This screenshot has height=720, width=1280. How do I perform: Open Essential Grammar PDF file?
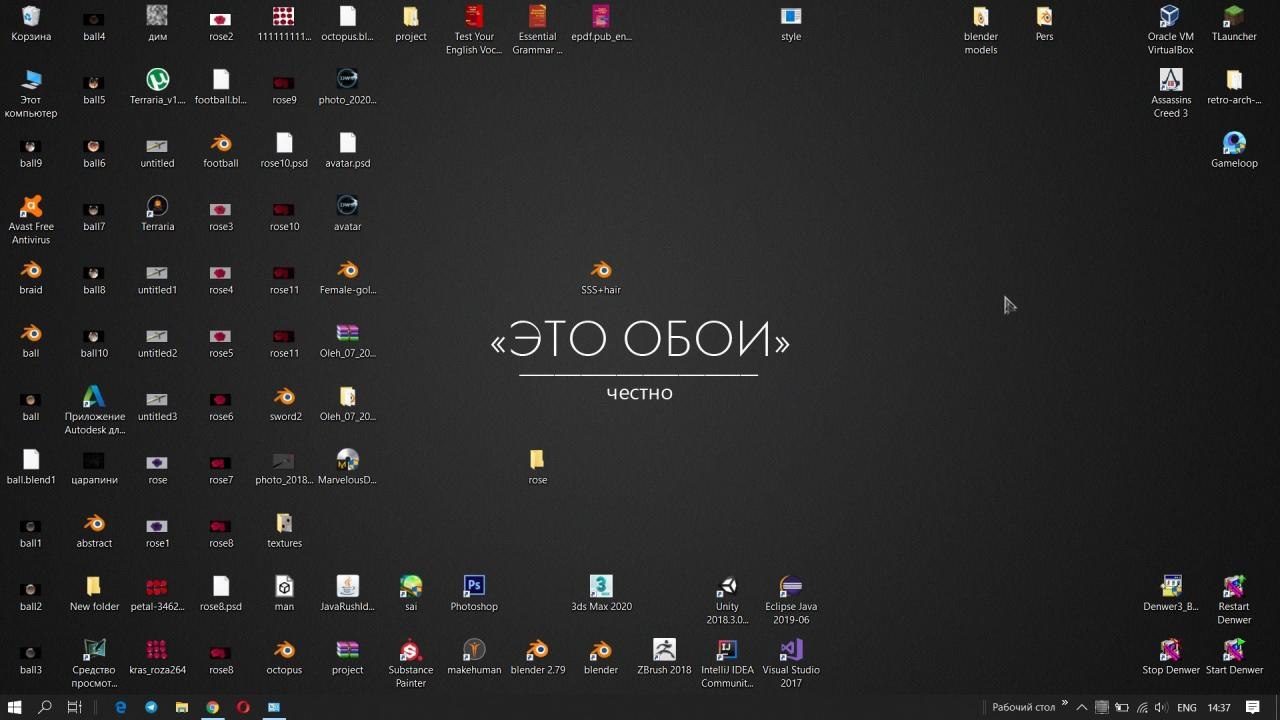(538, 30)
